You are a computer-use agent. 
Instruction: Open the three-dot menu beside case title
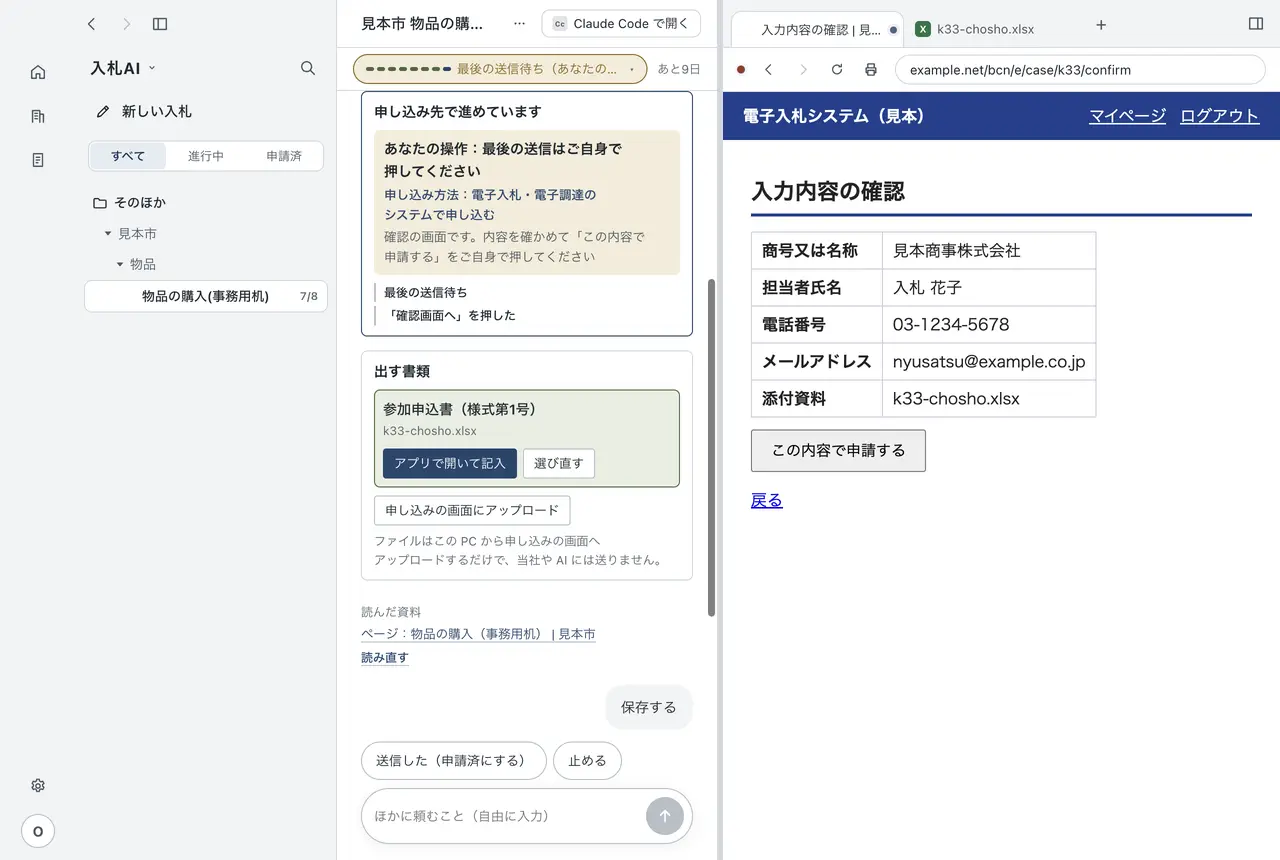click(x=519, y=23)
